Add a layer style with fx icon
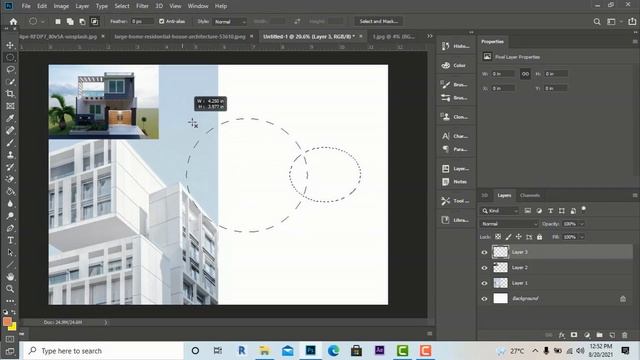This screenshot has height=360, width=640. [562, 335]
